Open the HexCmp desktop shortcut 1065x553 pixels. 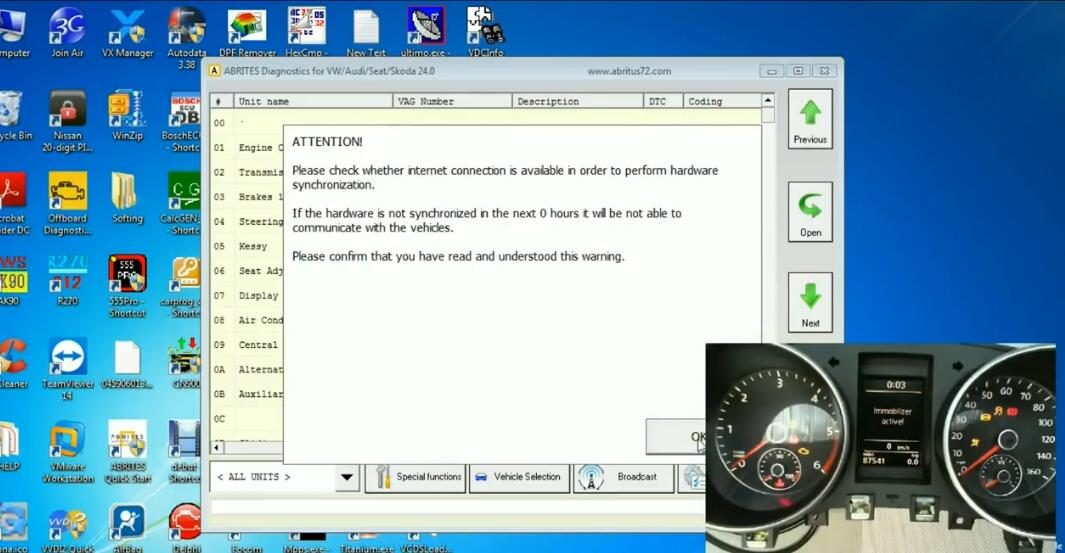(x=306, y=32)
